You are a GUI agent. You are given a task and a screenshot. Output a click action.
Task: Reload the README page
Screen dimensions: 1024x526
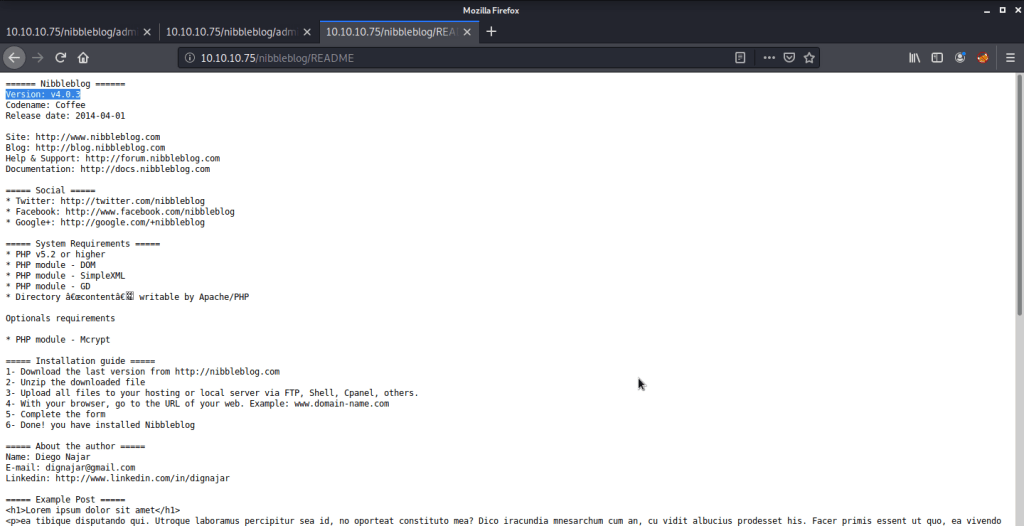tap(61, 58)
